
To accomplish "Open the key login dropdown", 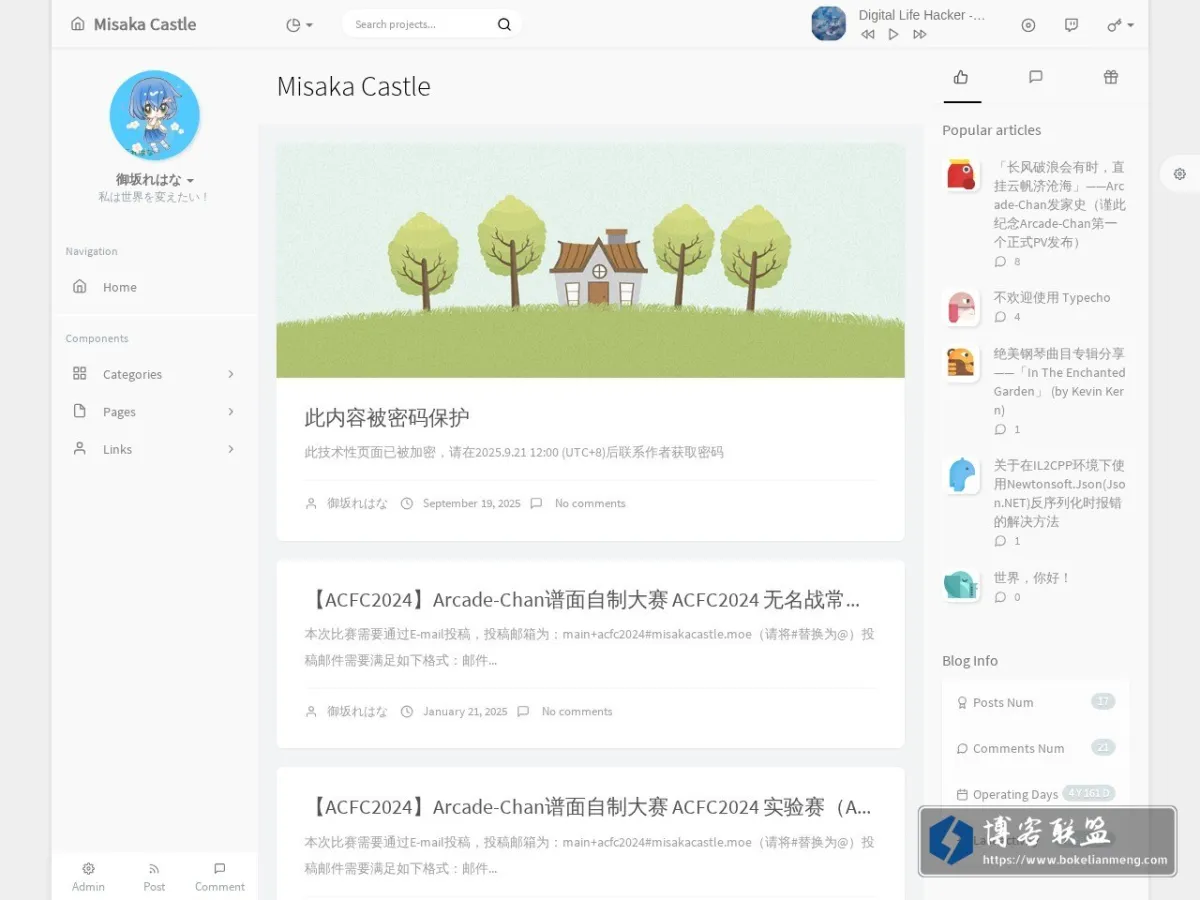I will [x=1120, y=25].
